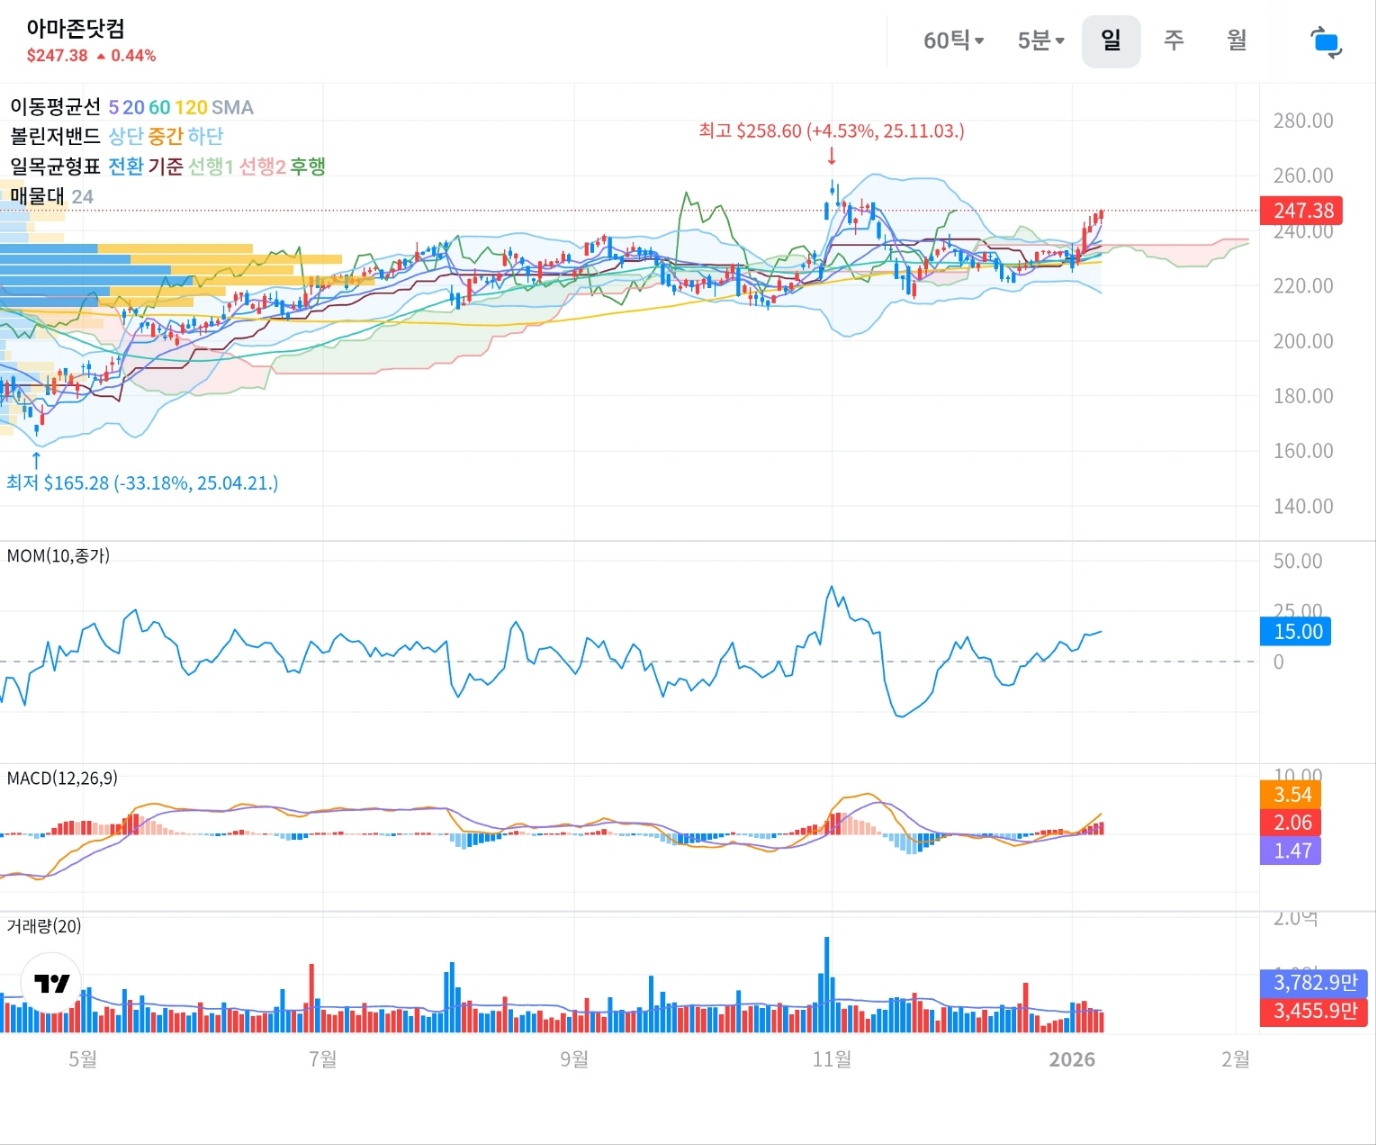Expand the 5분 minute interval dropdown
This screenshot has width=1376, height=1145.
(x=1040, y=41)
